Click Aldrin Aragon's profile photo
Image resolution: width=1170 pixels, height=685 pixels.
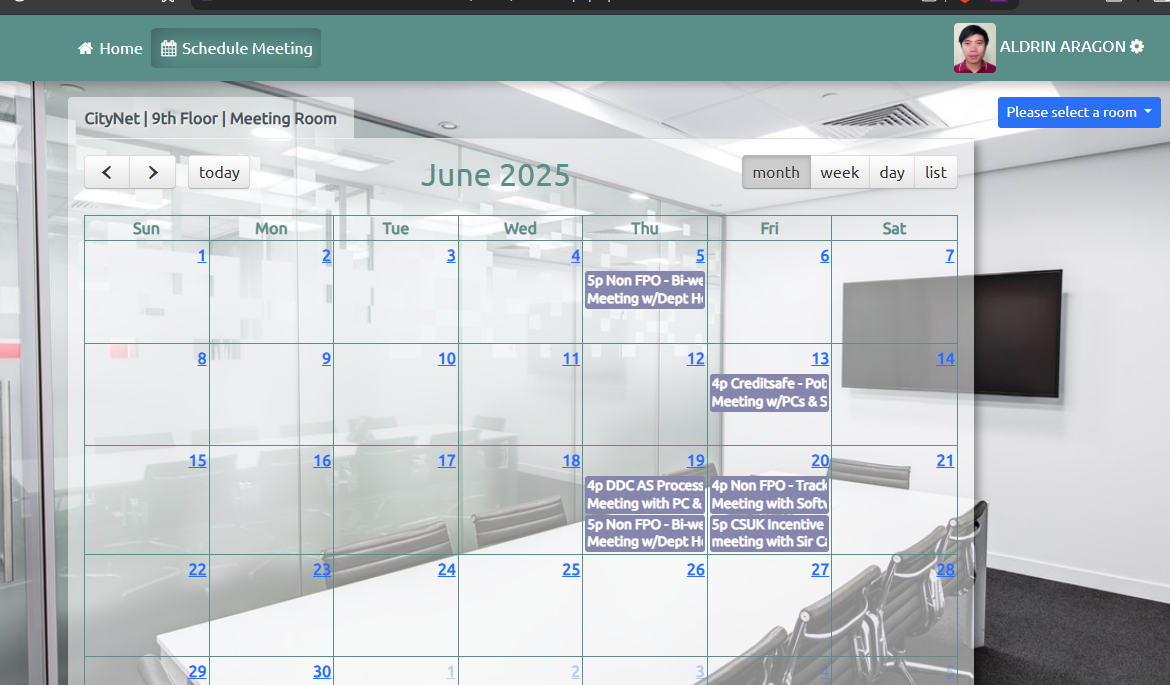974,46
